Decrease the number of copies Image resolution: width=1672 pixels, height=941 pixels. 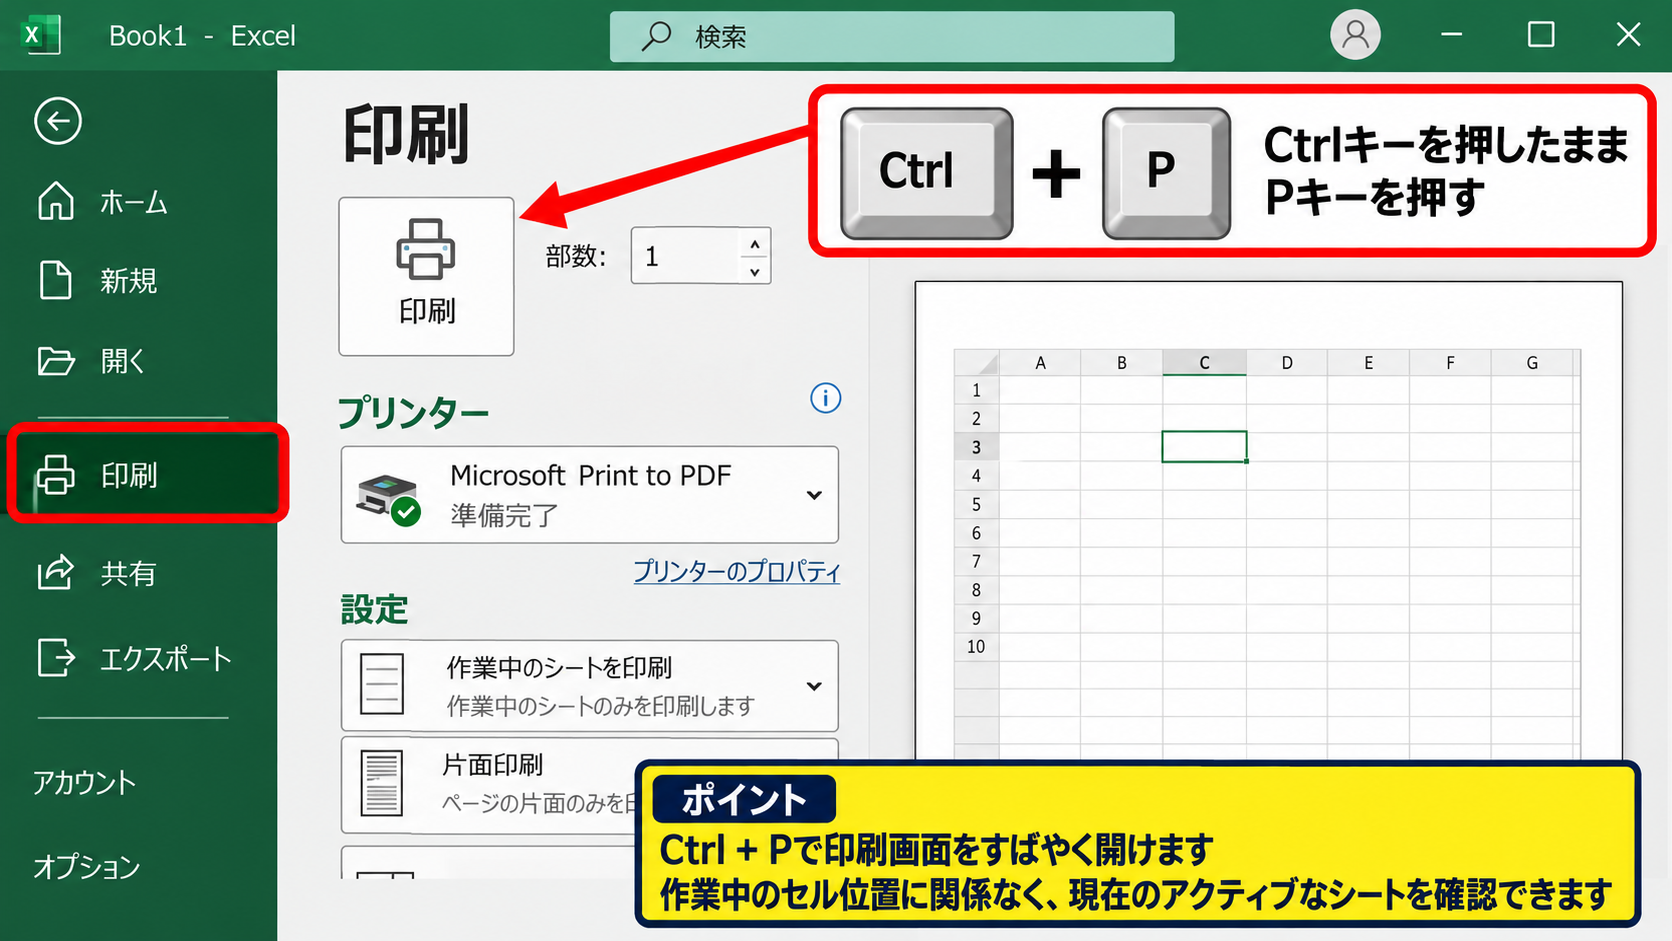(x=755, y=271)
